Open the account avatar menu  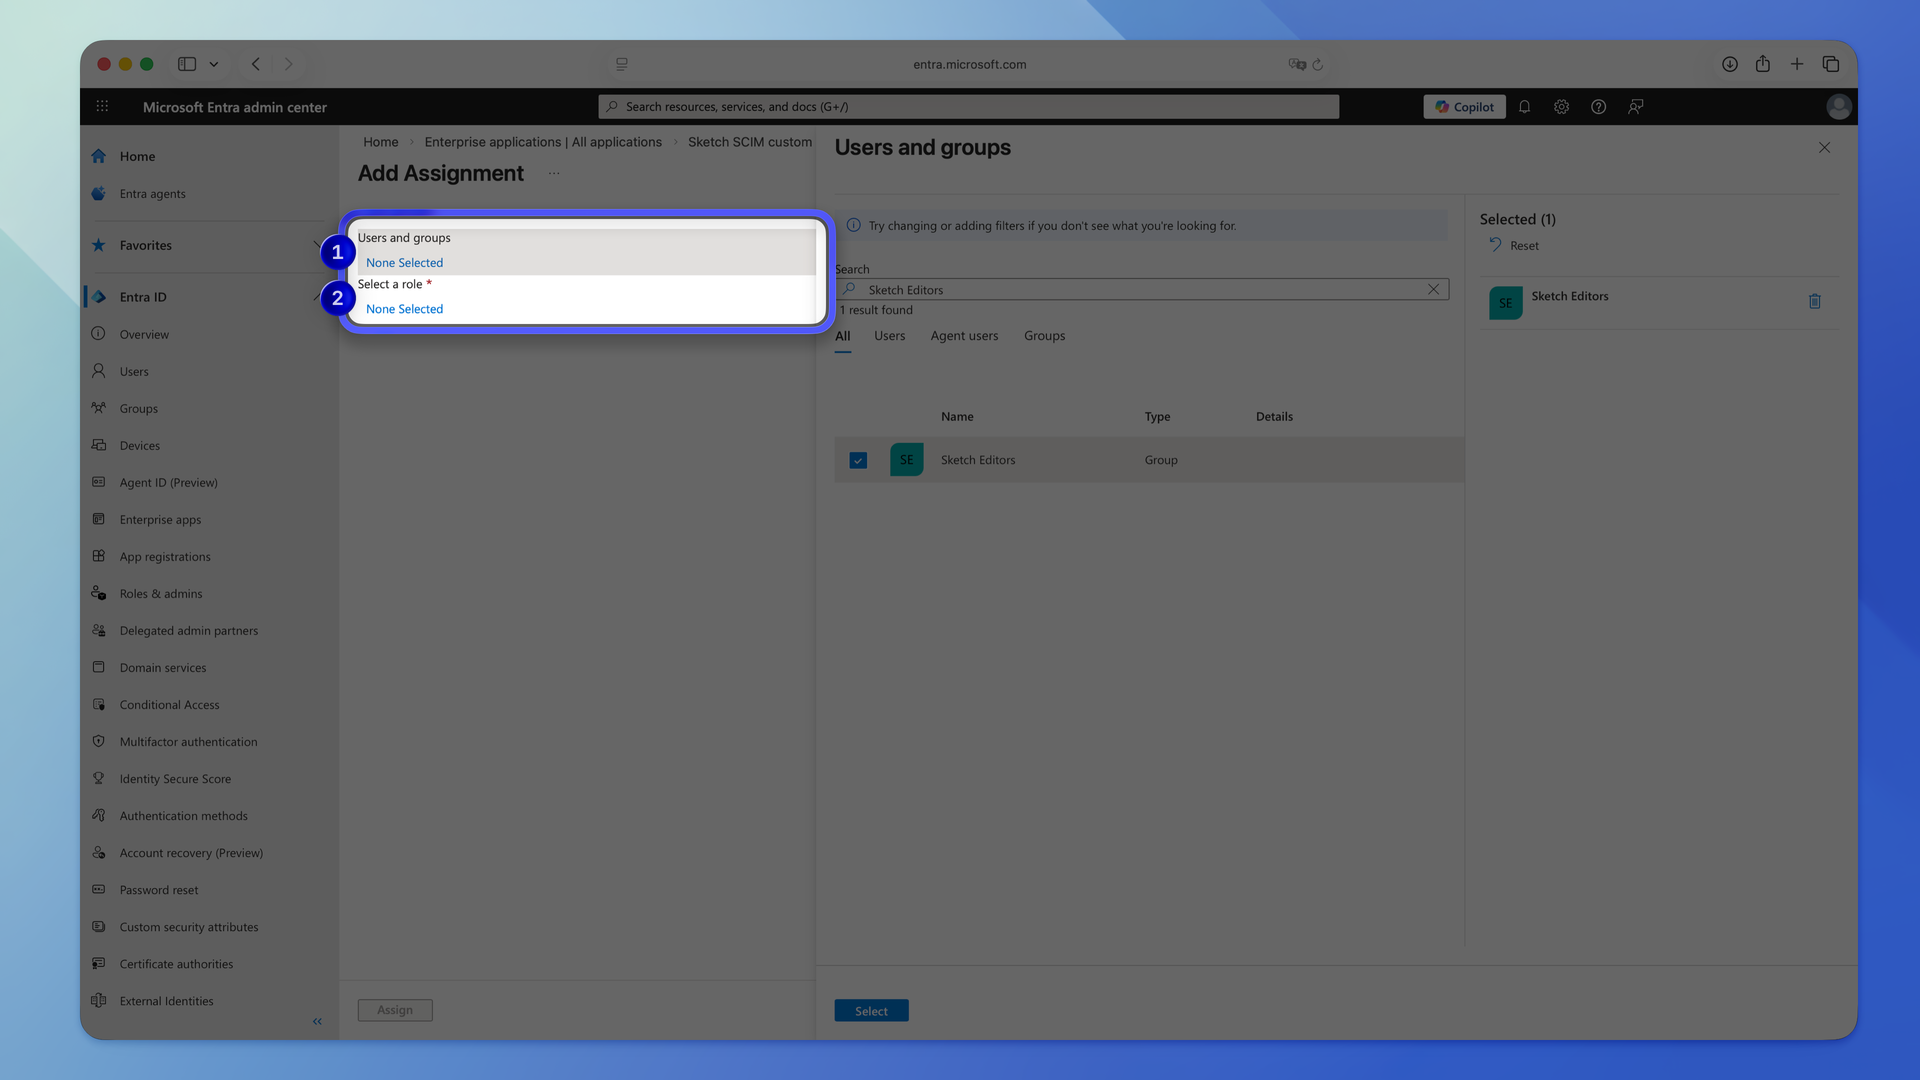[x=1838, y=106]
